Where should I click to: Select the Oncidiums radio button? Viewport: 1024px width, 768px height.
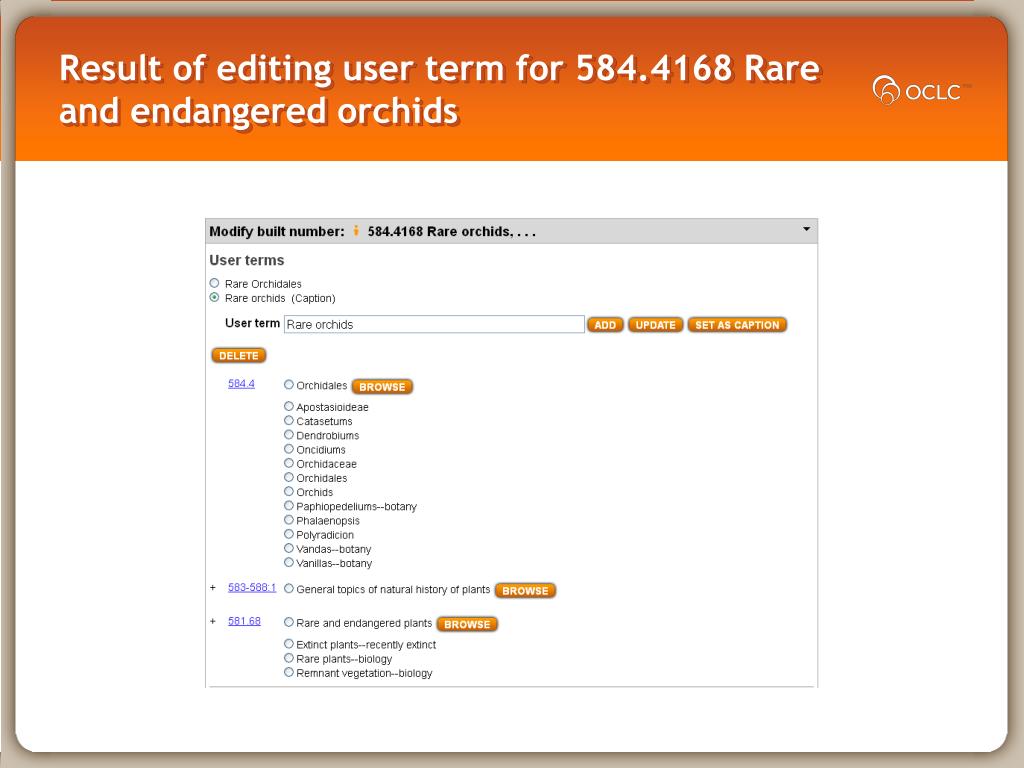(289, 449)
